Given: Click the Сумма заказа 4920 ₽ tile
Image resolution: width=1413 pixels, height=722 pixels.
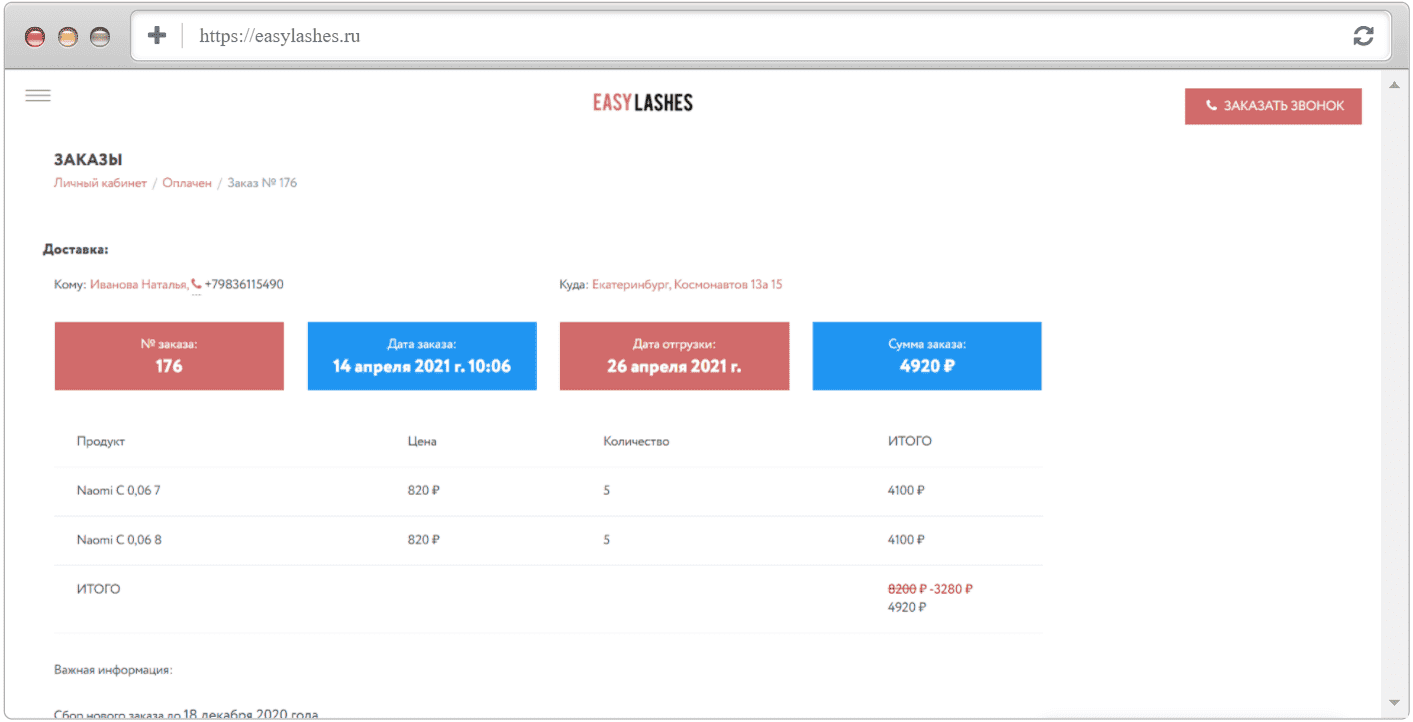Looking at the screenshot, I should click(x=927, y=356).
